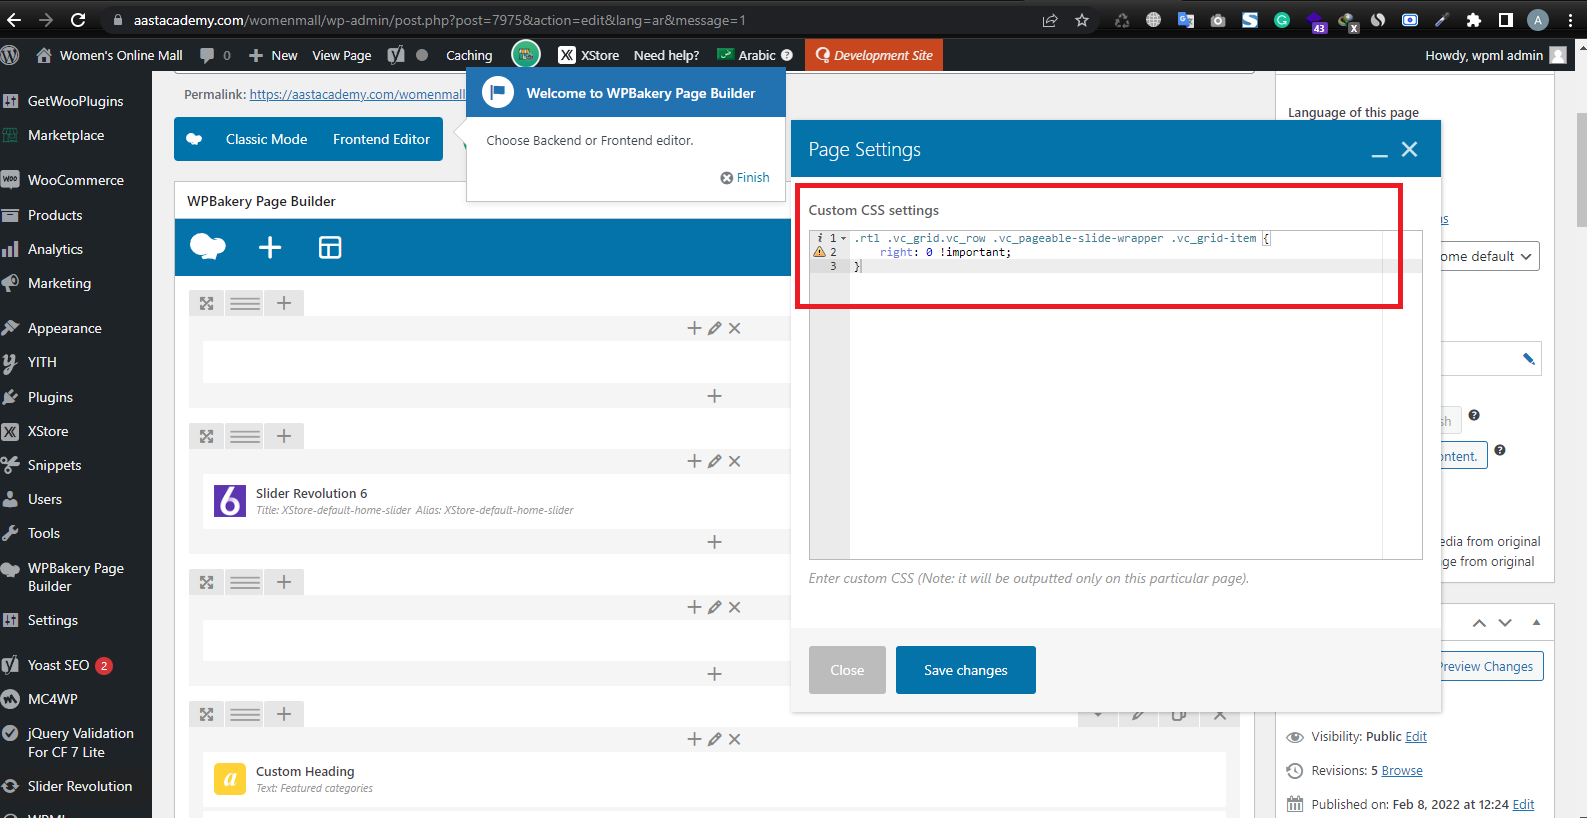Image resolution: width=1587 pixels, height=818 pixels.
Task: Click the page permalink URL
Action: point(357,94)
